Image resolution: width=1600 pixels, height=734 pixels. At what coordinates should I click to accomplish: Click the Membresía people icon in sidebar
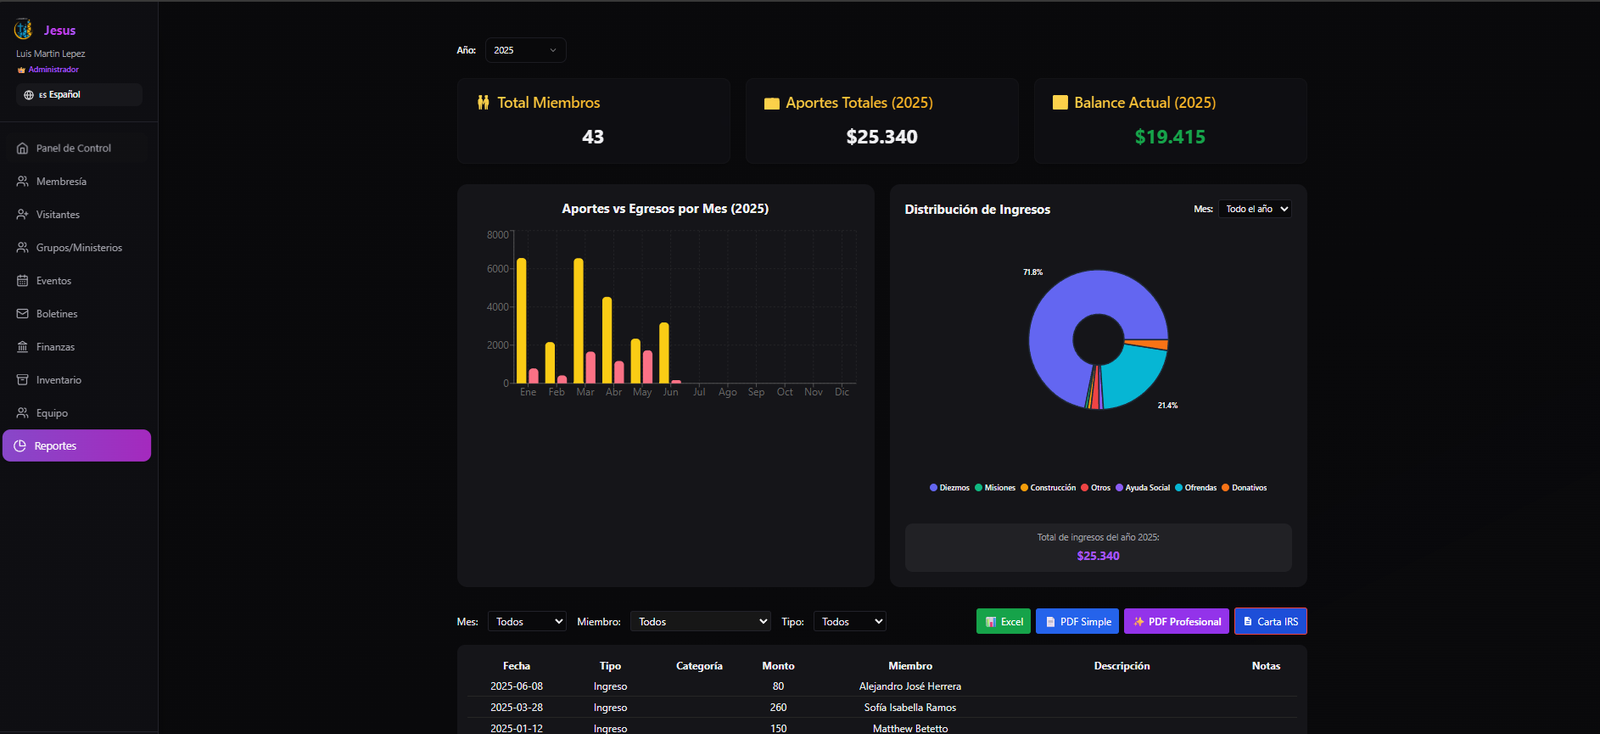[x=22, y=181]
